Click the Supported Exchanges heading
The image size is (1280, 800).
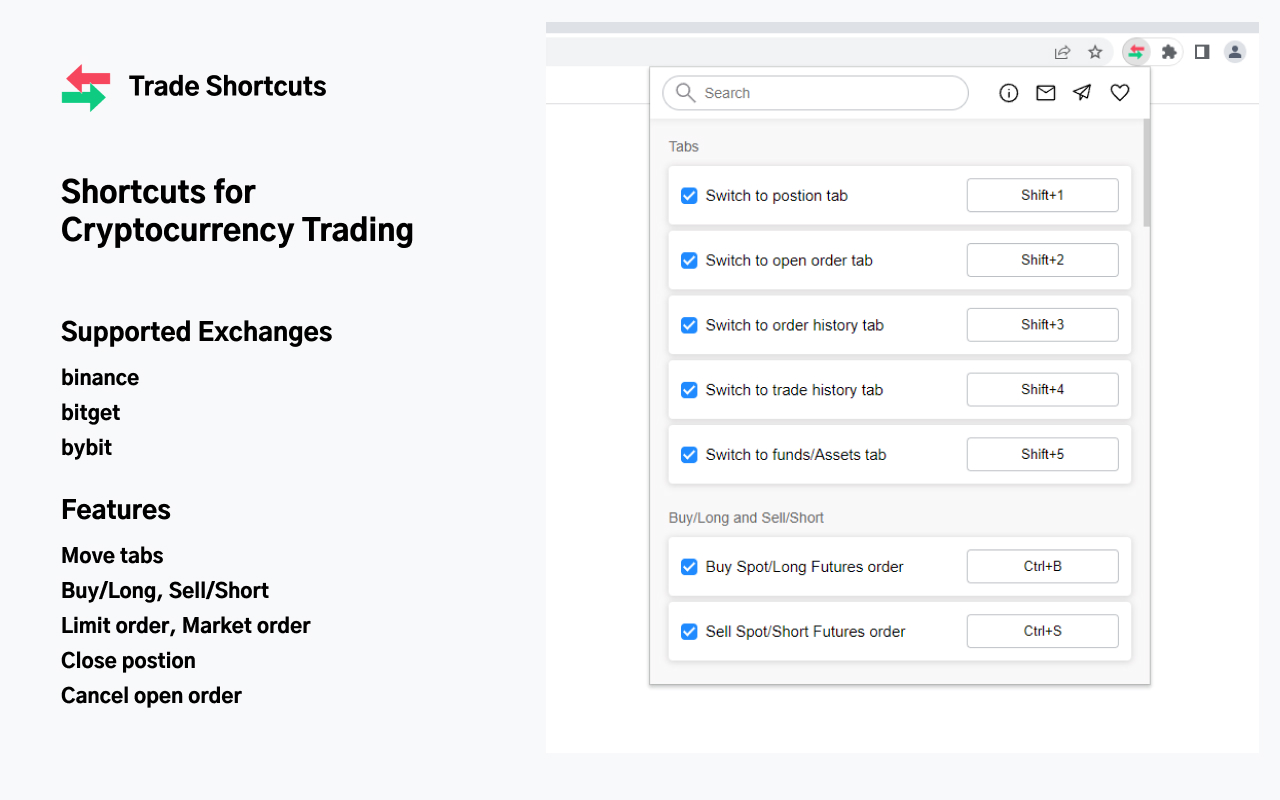point(197,332)
